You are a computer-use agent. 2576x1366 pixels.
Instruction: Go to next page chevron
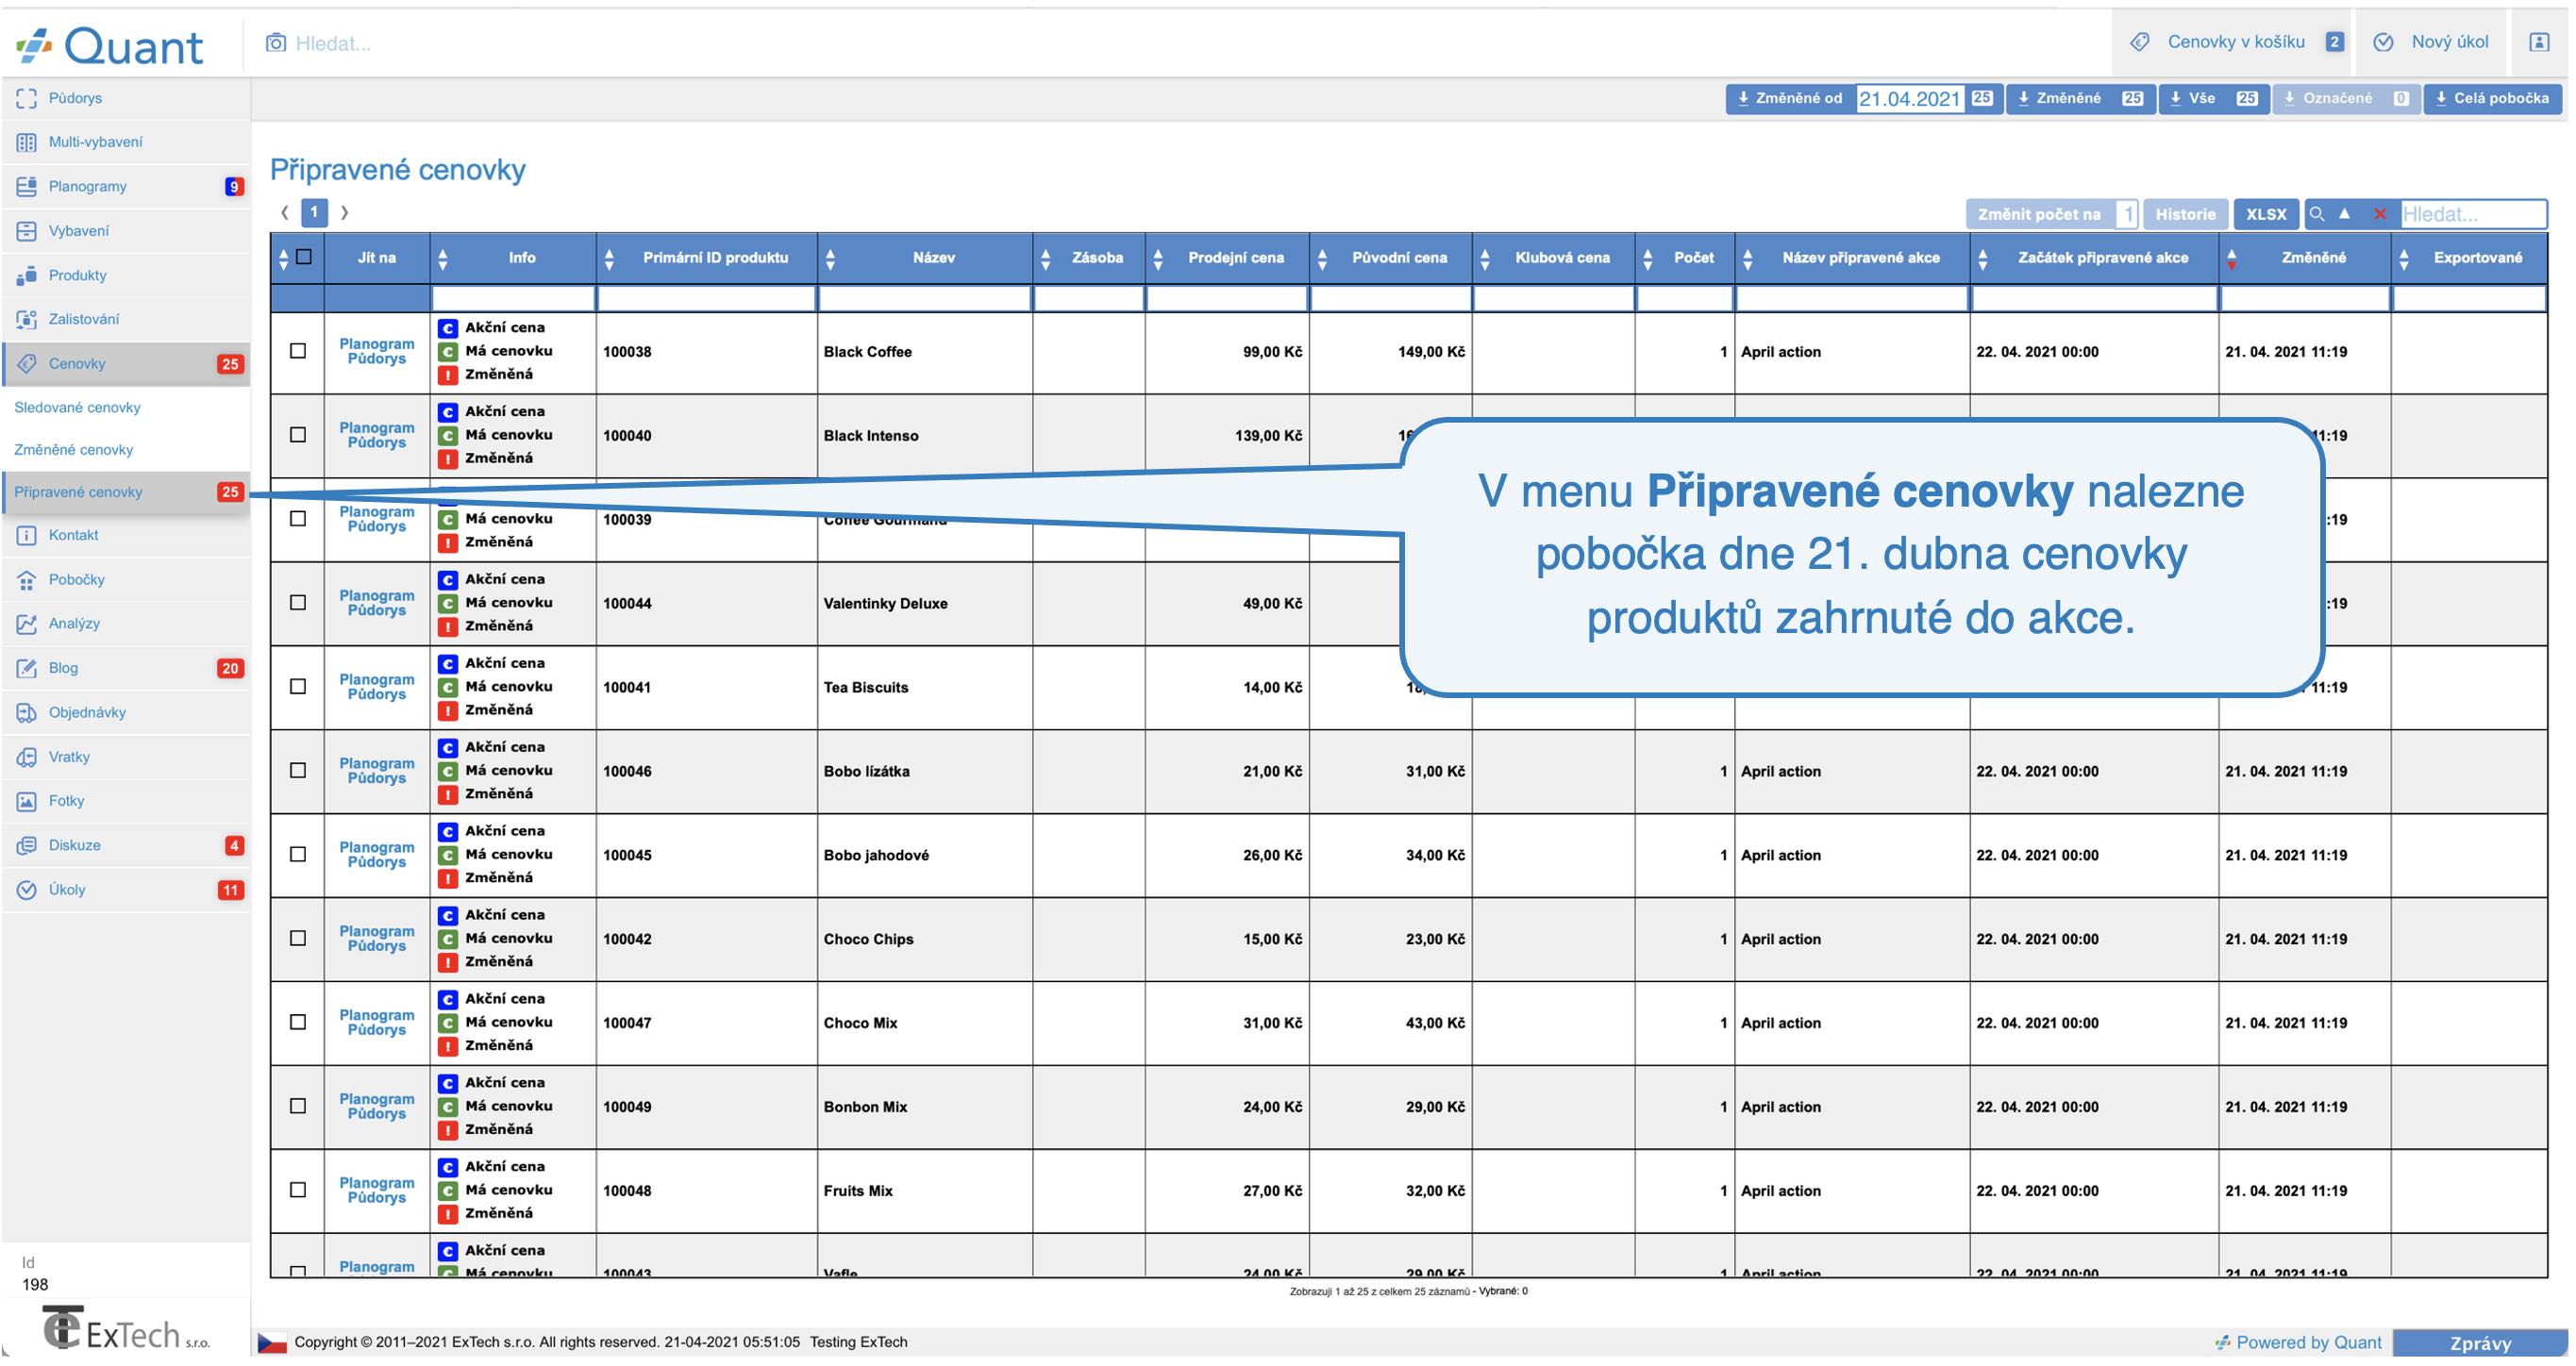point(344,212)
